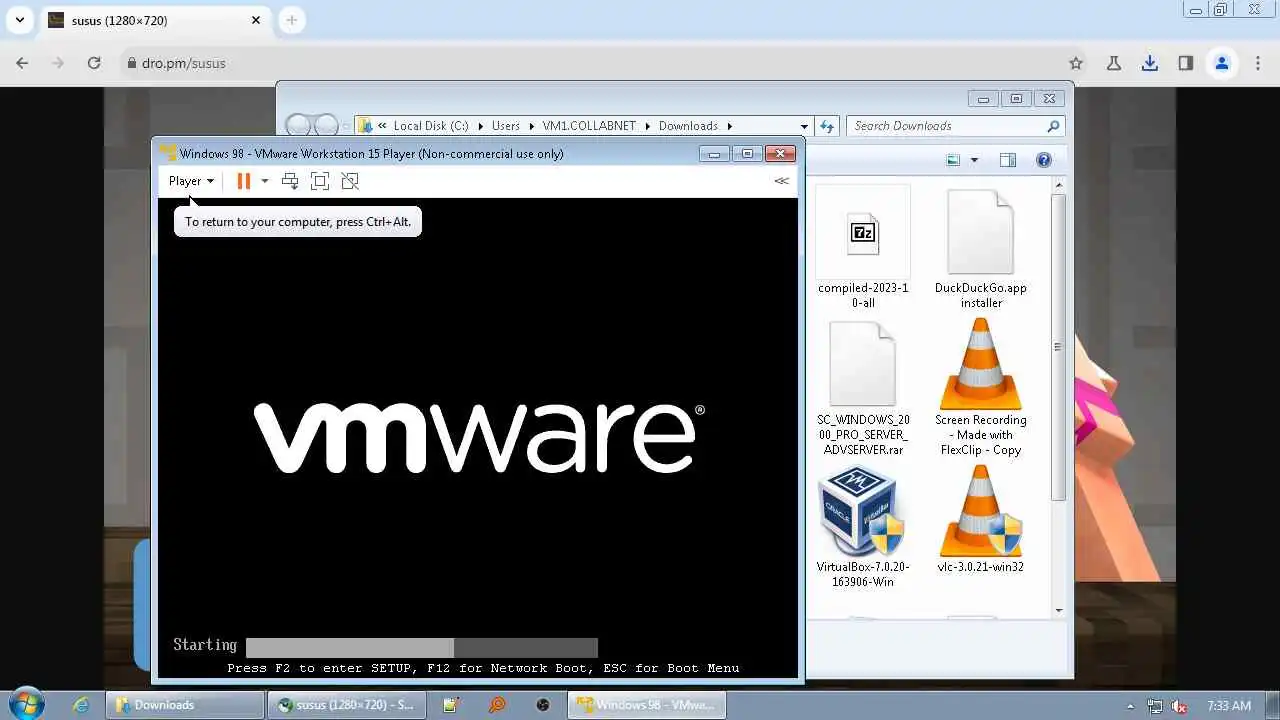Viewport: 1280px width, 720px height.
Task: Open Chrome Labs flask icon
Action: point(1114,63)
